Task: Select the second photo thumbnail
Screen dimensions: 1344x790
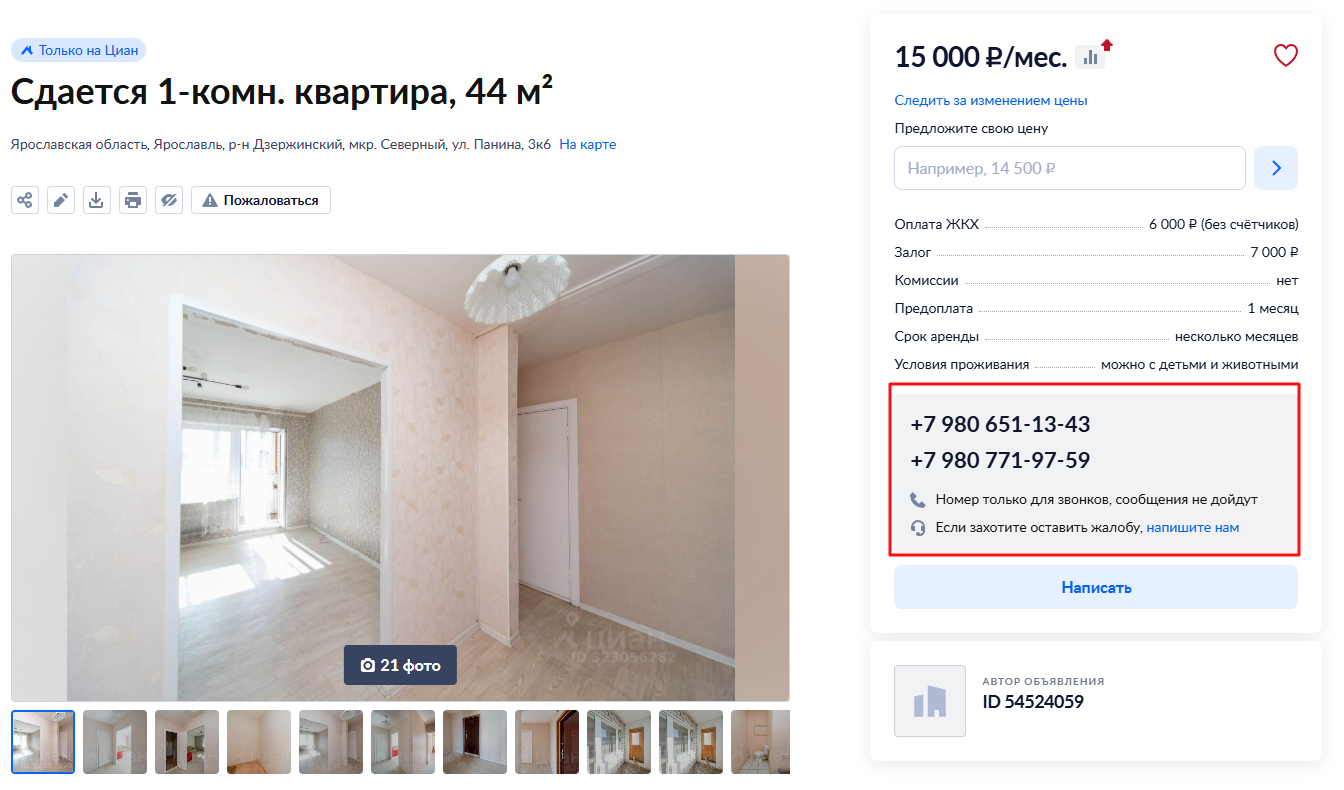Action: (x=115, y=742)
